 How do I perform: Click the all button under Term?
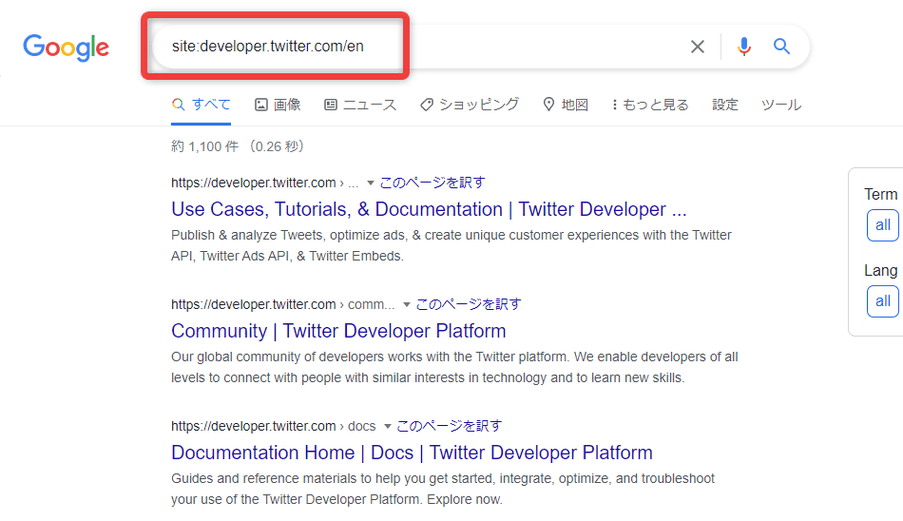883,225
